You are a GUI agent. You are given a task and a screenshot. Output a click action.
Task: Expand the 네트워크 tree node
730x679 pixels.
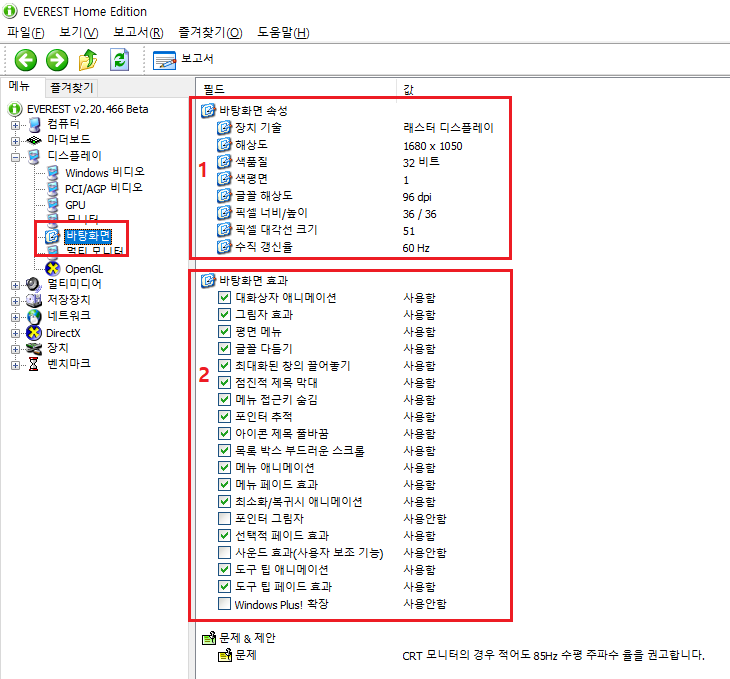coord(15,317)
